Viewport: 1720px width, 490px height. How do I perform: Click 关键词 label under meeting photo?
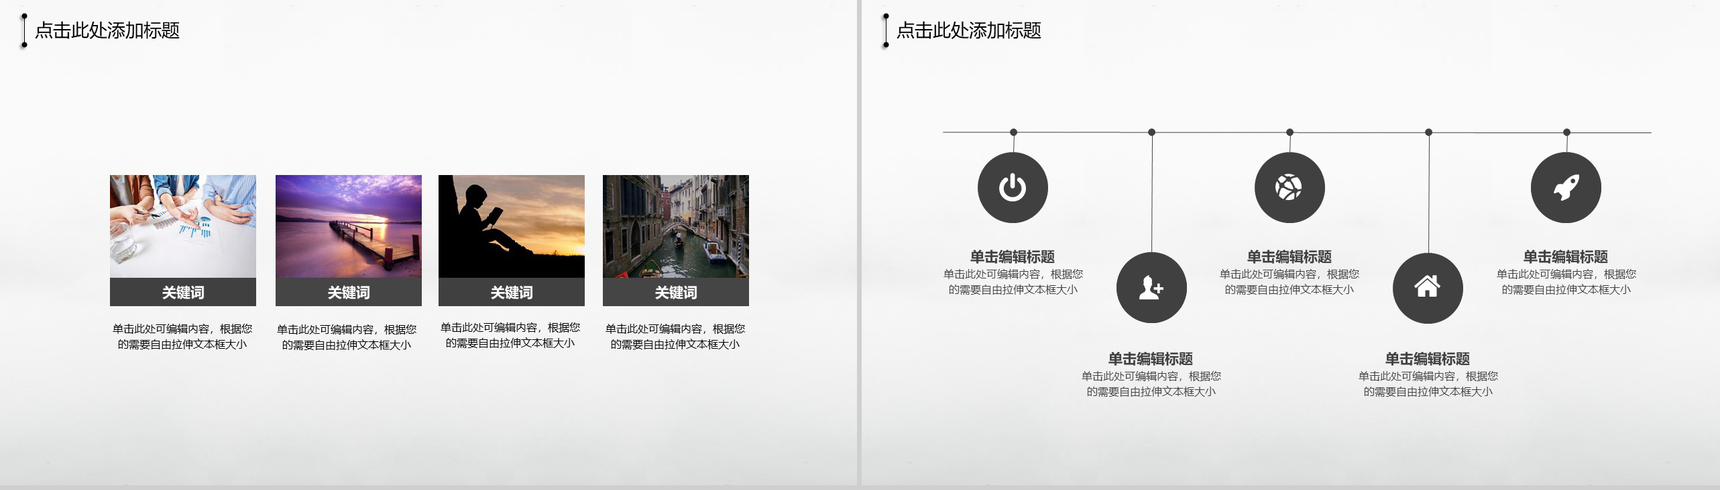point(183,292)
